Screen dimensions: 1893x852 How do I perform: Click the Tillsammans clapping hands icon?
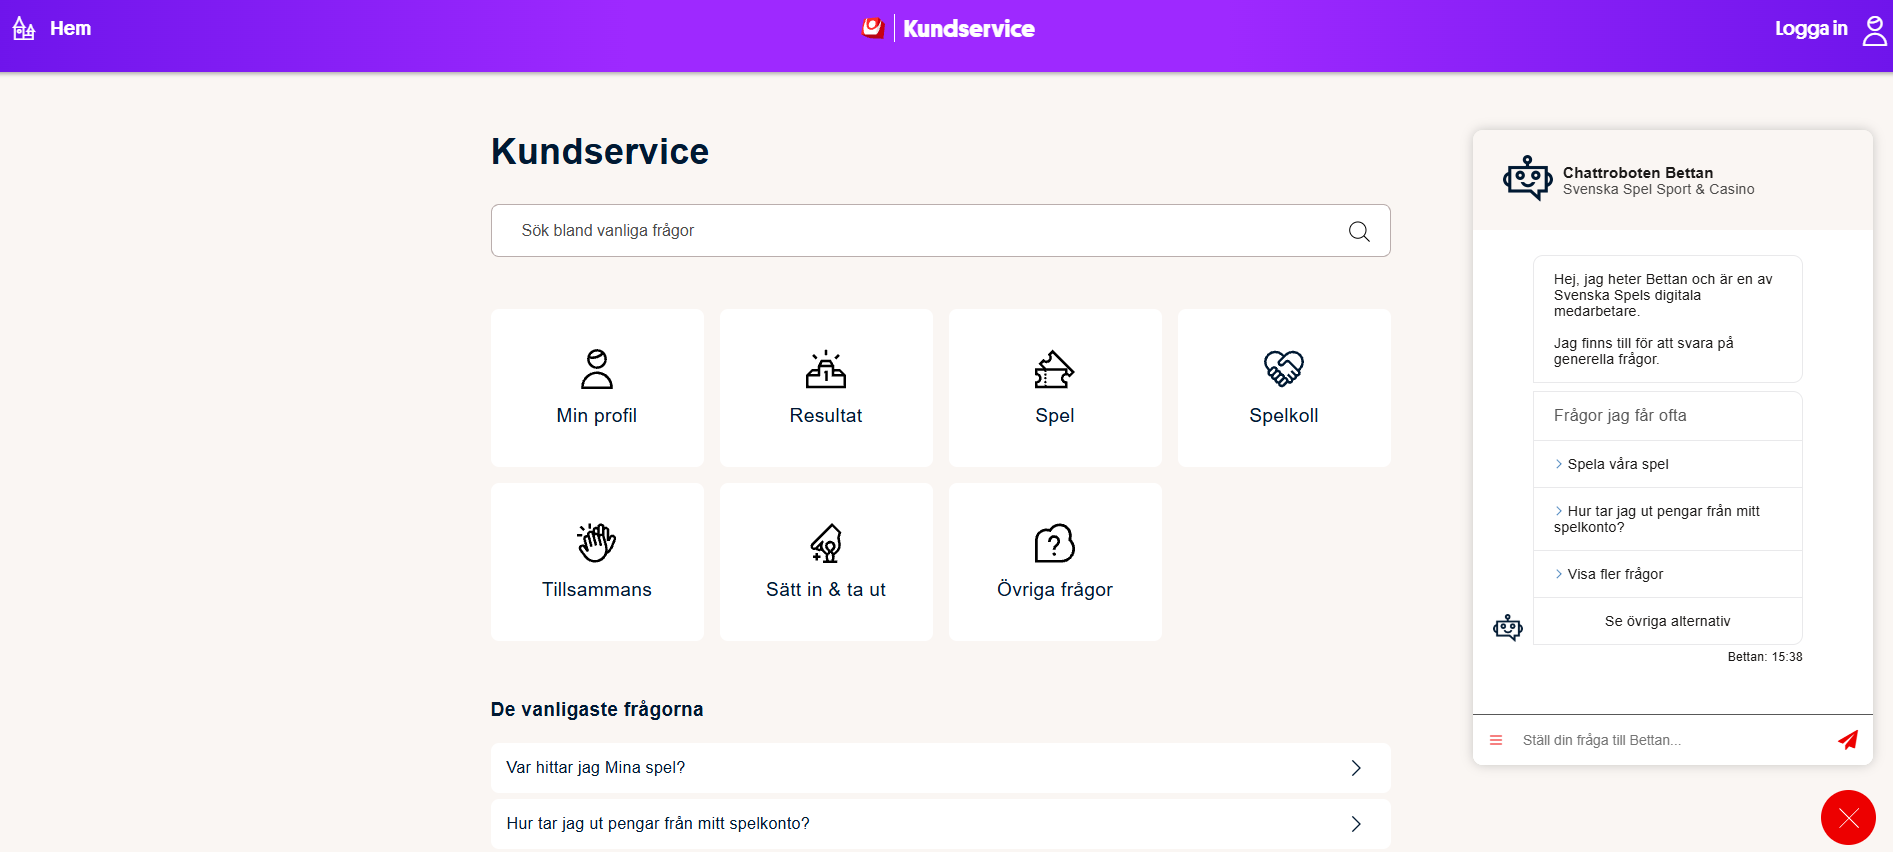(597, 542)
